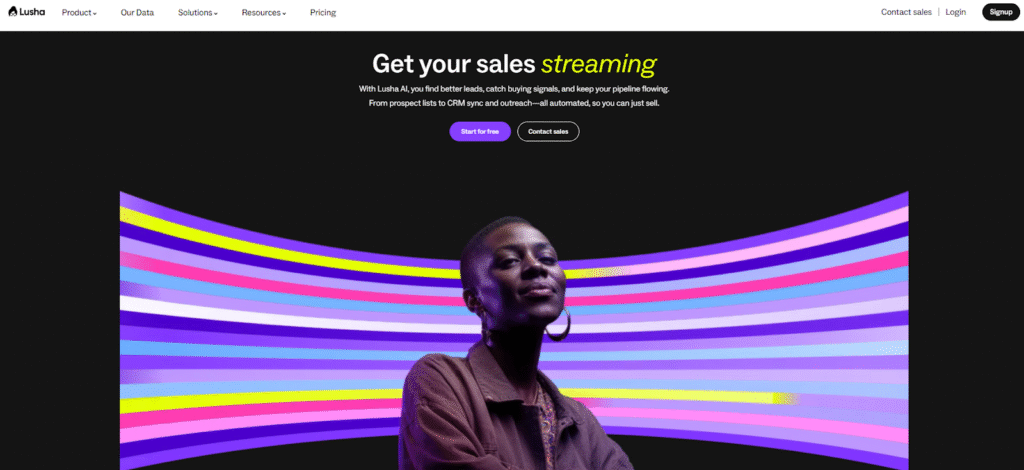Click the Lusha logo icon
Screen dimensions: 1024x470
[x=12, y=11]
